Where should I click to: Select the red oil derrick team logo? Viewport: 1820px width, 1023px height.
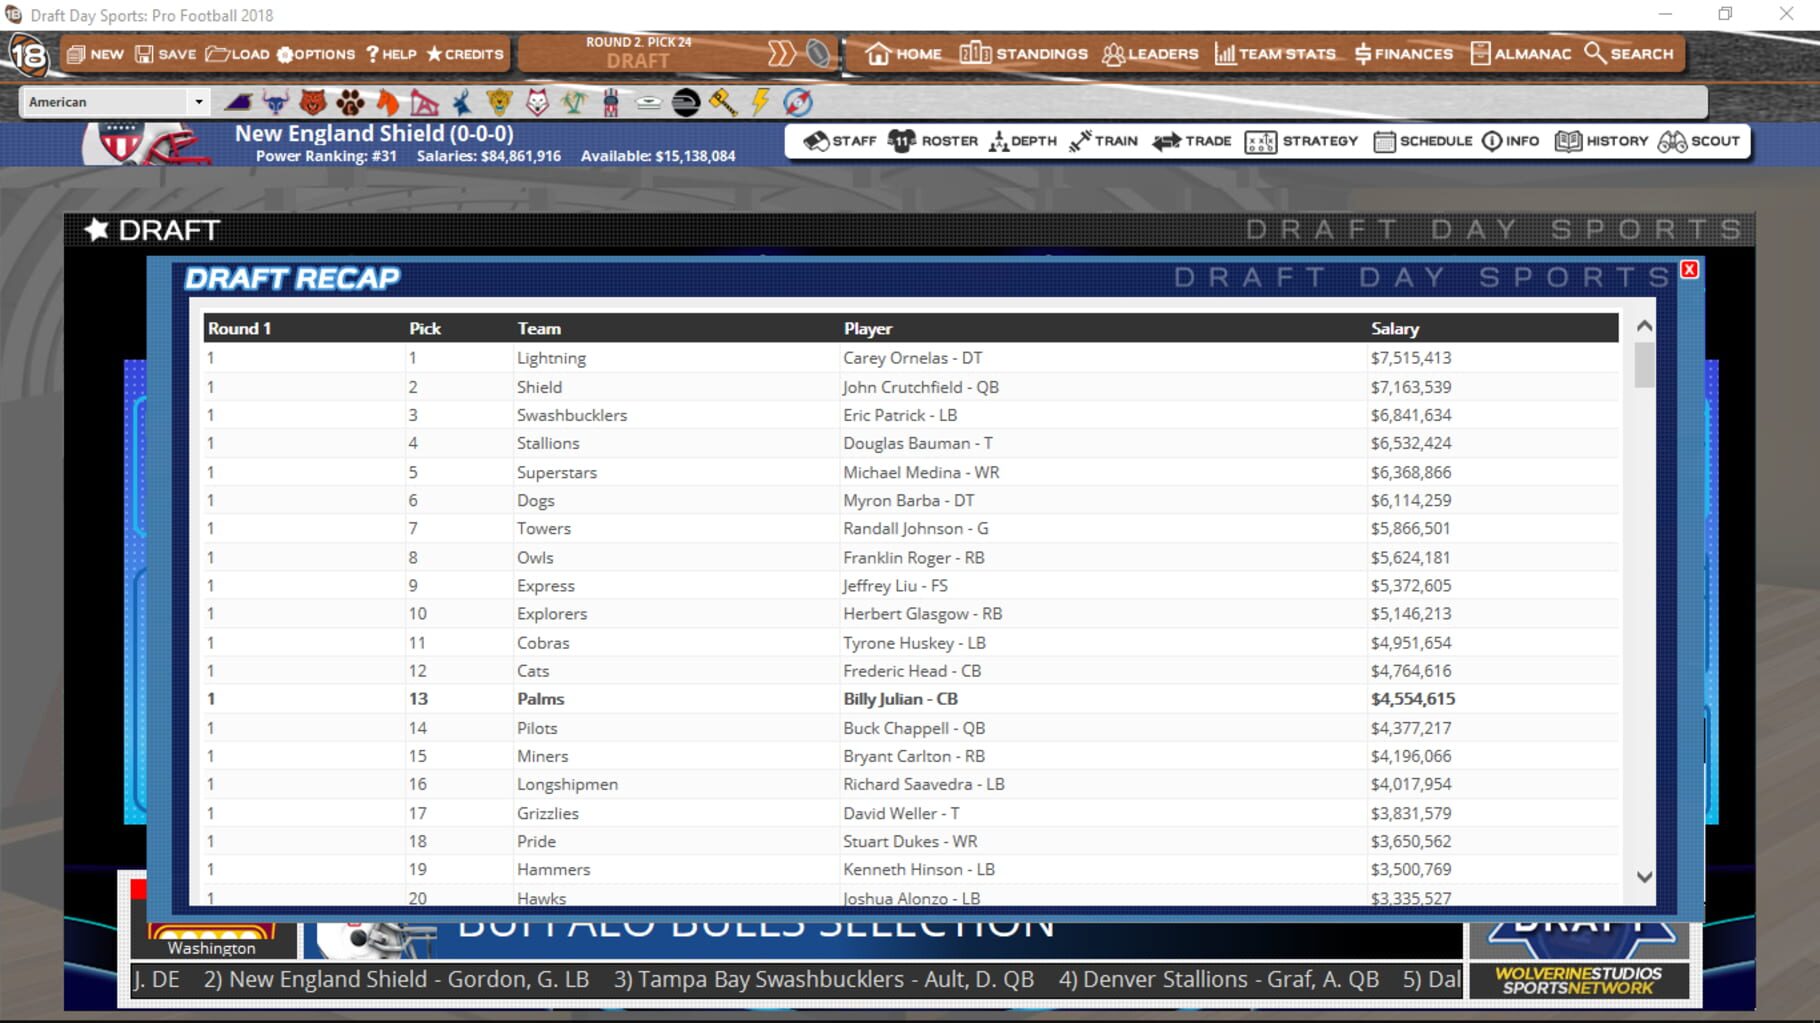(424, 102)
